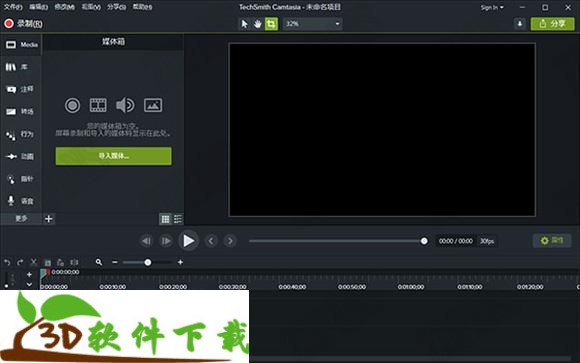This screenshot has width=580, height=363.
Task: Open the 编辑 (Edit) menu
Action: coord(38,7)
